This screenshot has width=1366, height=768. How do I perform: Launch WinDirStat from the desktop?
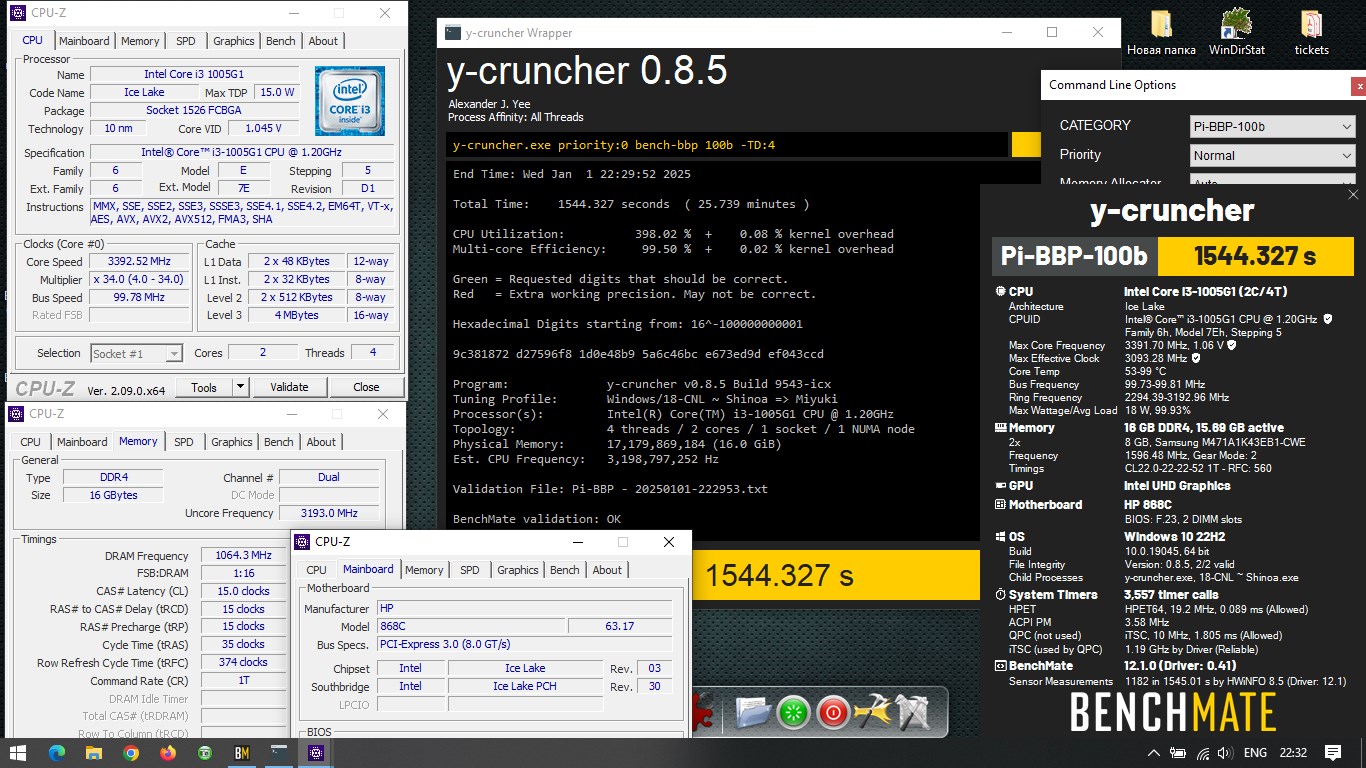[x=1237, y=33]
